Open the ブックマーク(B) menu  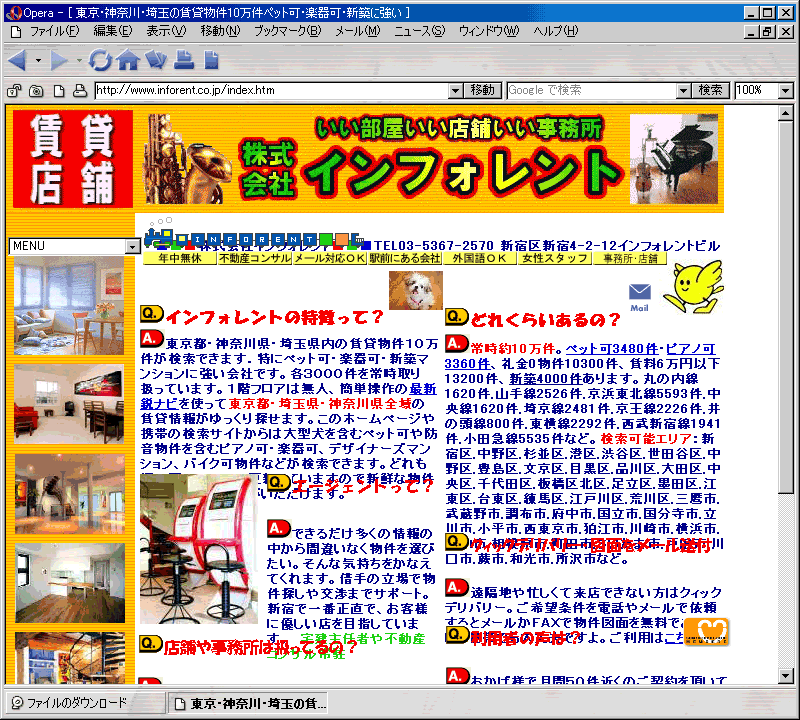click(288, 32)
